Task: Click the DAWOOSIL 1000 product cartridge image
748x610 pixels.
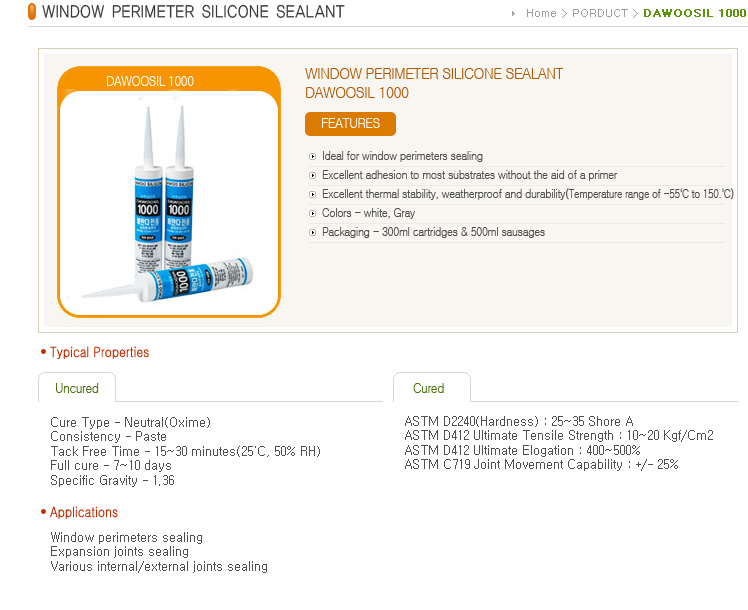Action: point(168,204)
